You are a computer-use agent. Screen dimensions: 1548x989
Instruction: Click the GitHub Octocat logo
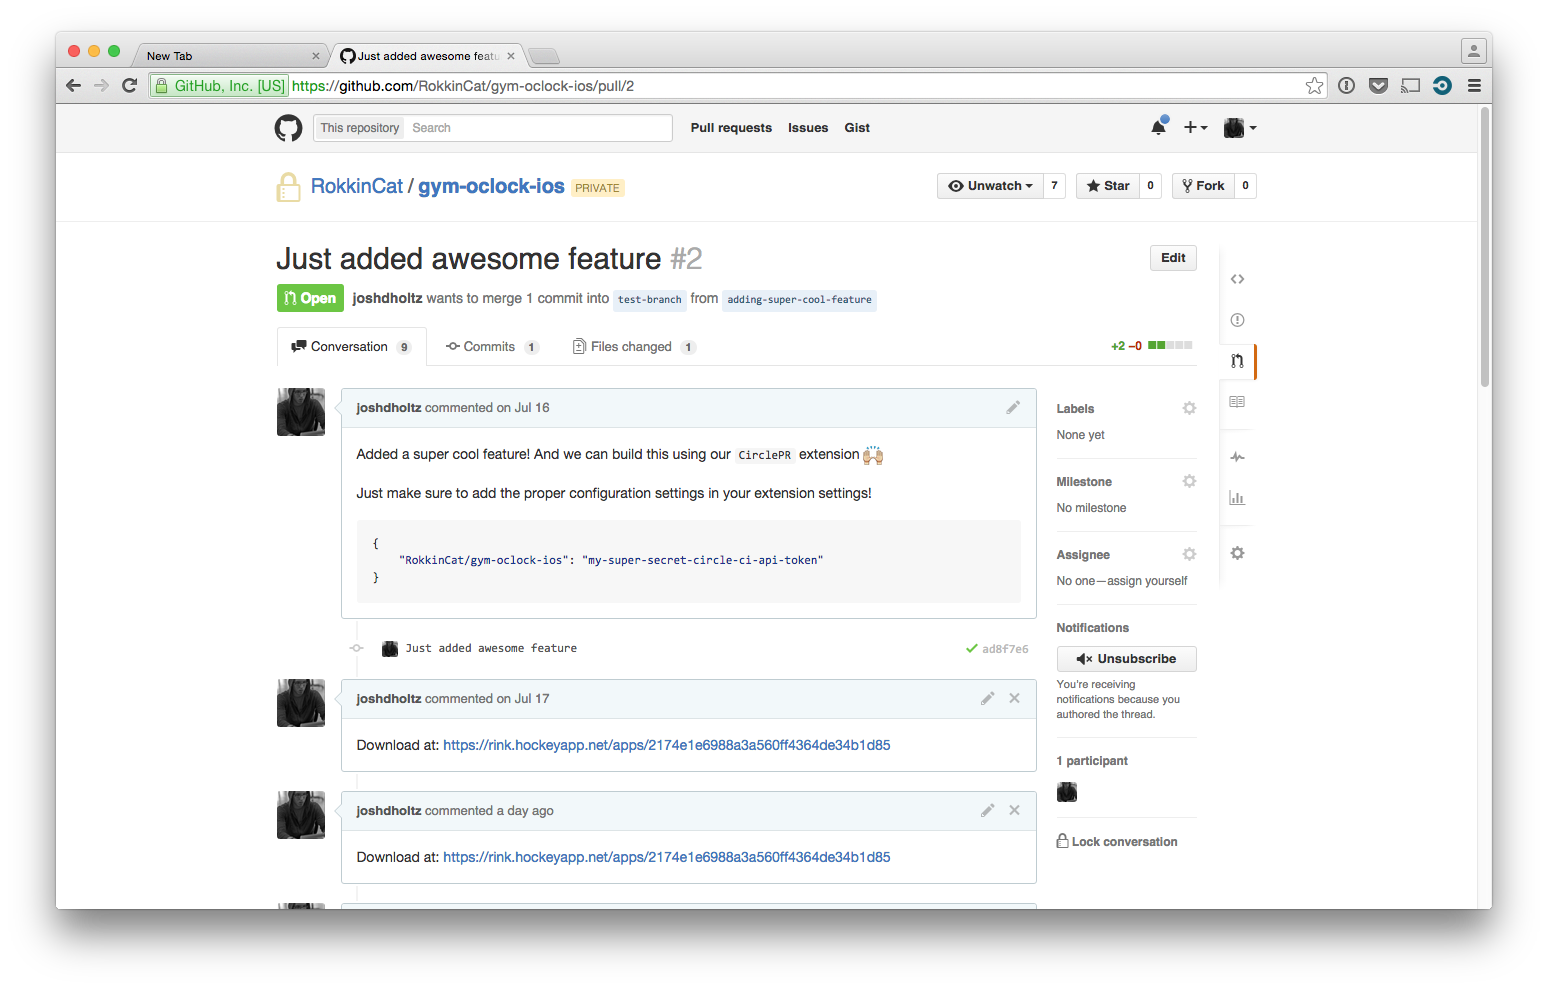(x=288, y=128)
